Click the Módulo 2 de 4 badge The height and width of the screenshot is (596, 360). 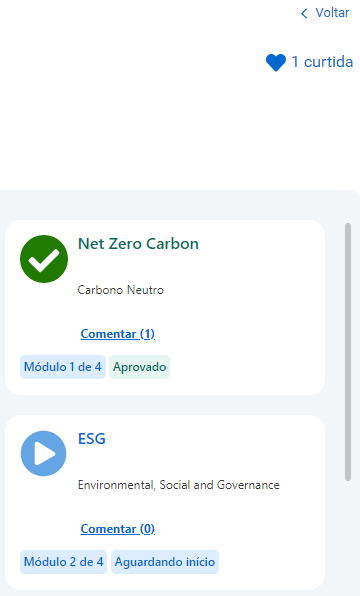(x=63, y=562)
